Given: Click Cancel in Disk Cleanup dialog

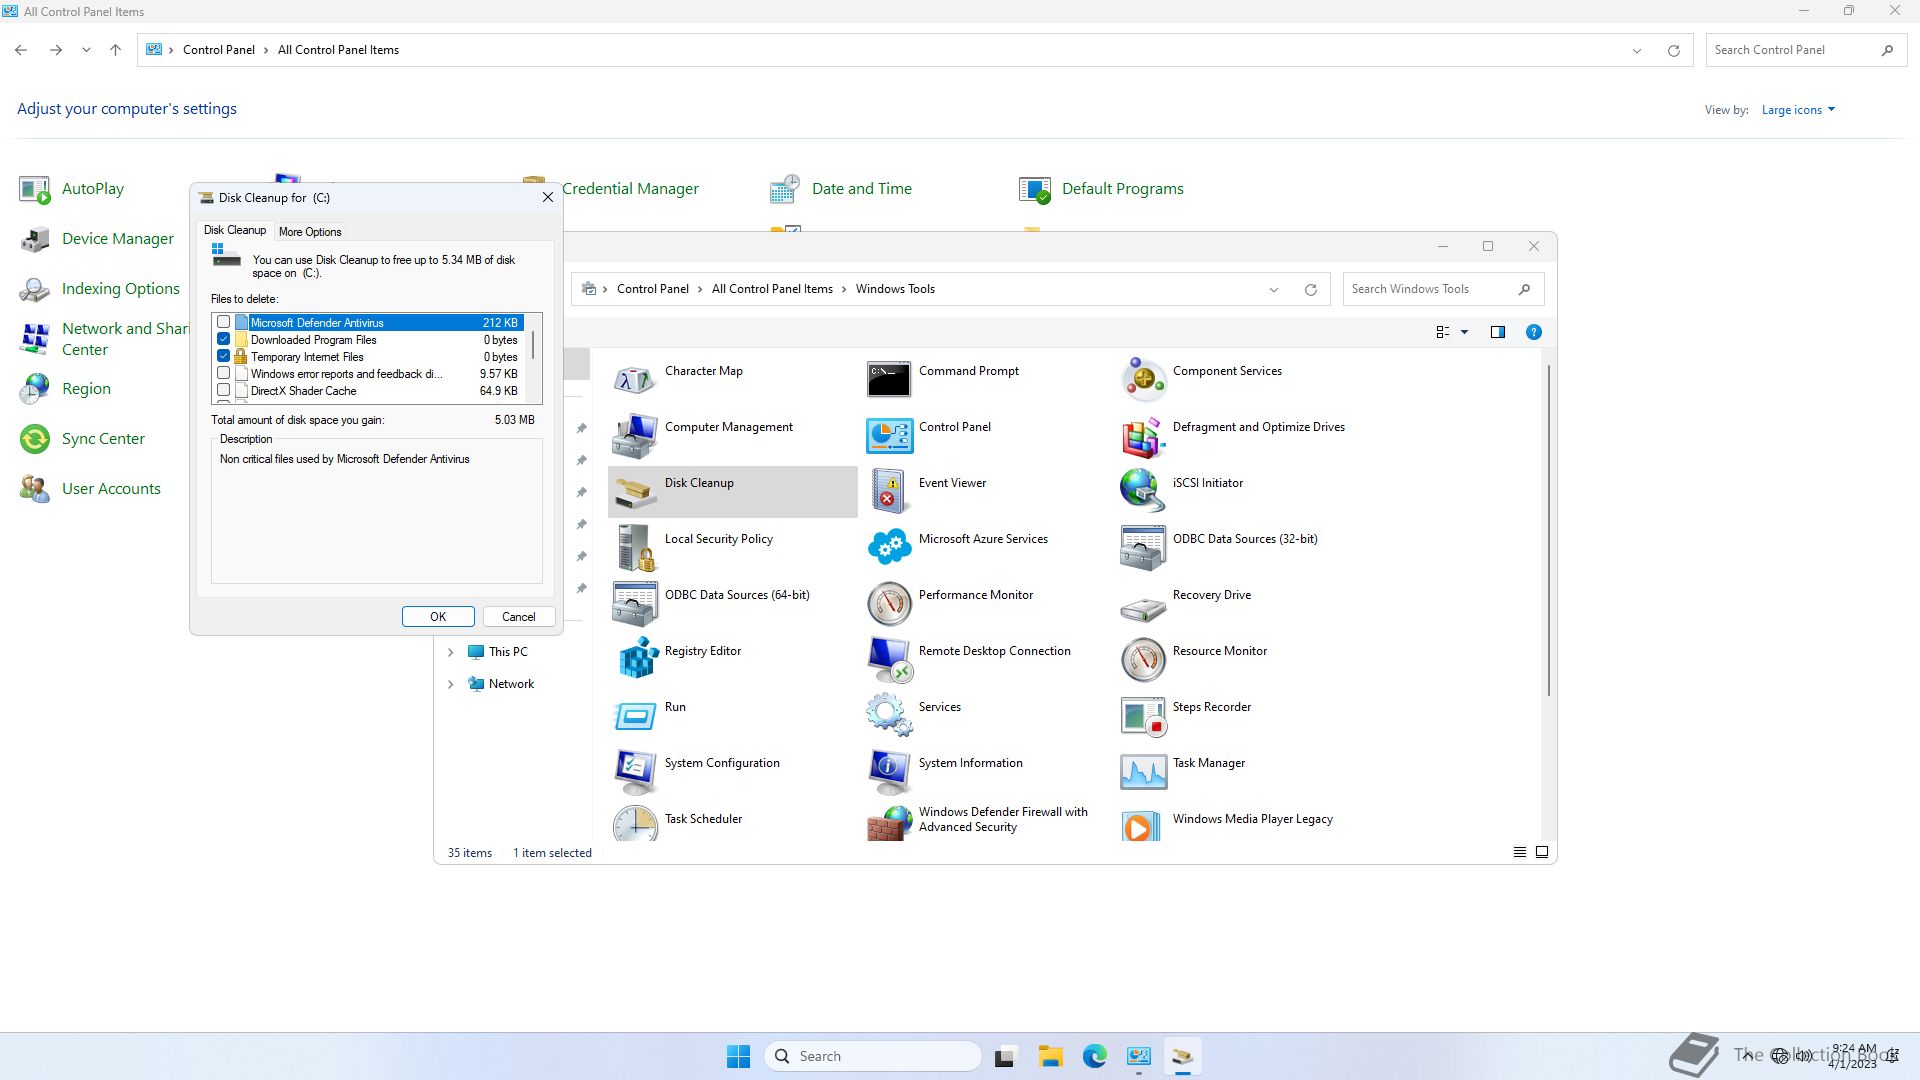Looking at the screenshot, I should [x=518, y=617].
